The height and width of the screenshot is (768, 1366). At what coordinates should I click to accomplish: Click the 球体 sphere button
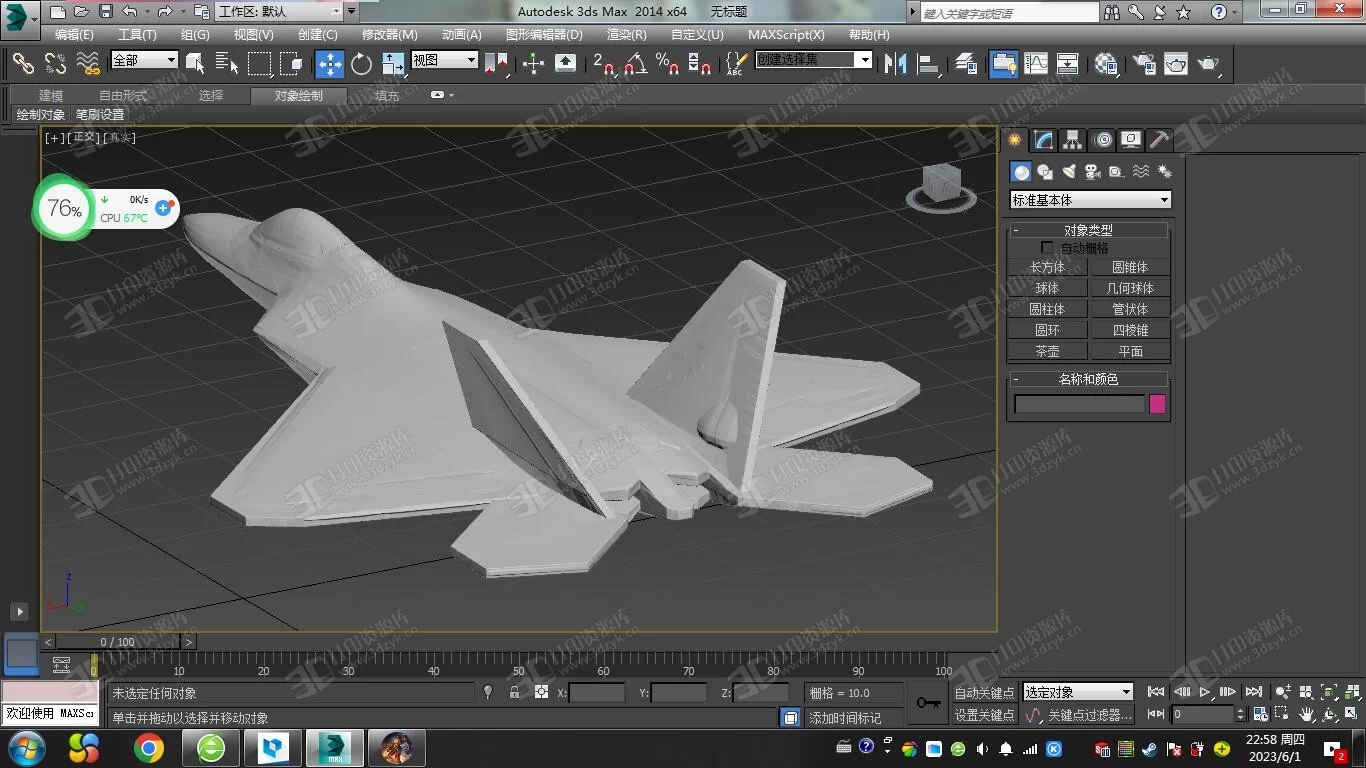(1047, 288)
